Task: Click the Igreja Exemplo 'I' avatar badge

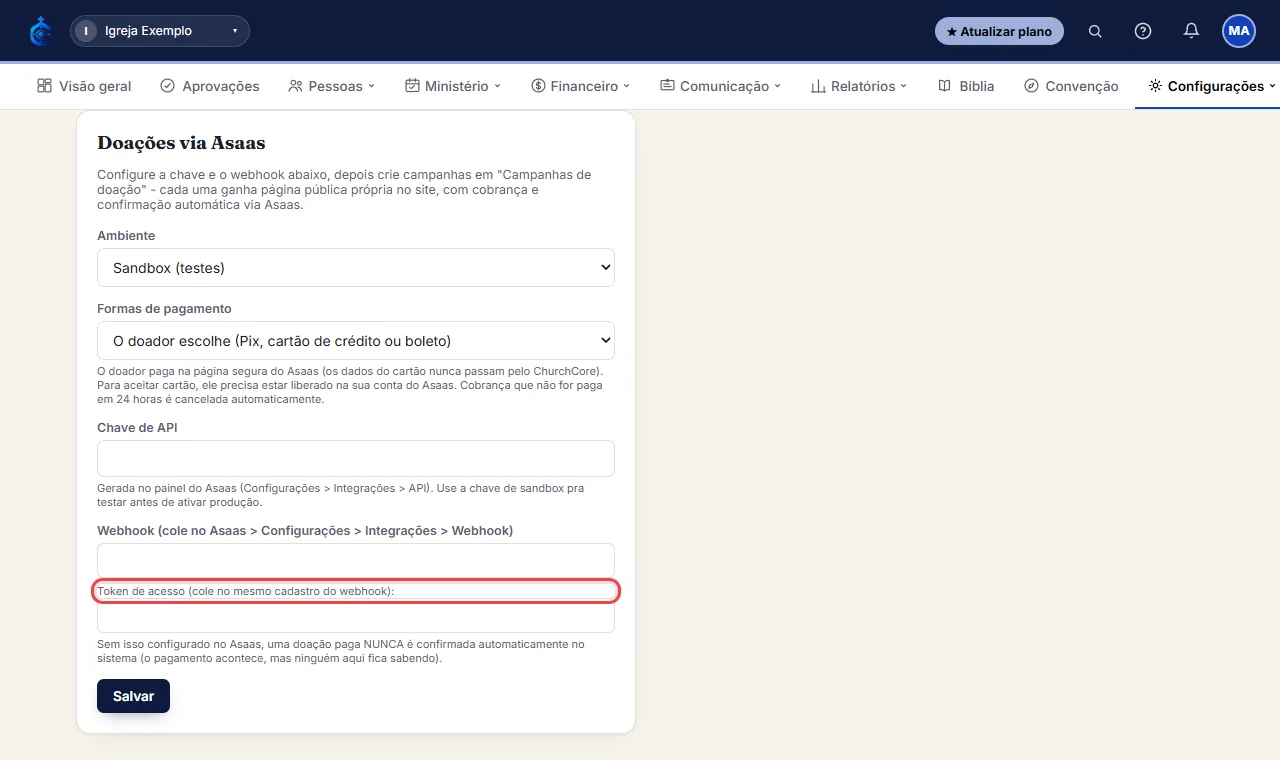Action: tap(87, 31)
